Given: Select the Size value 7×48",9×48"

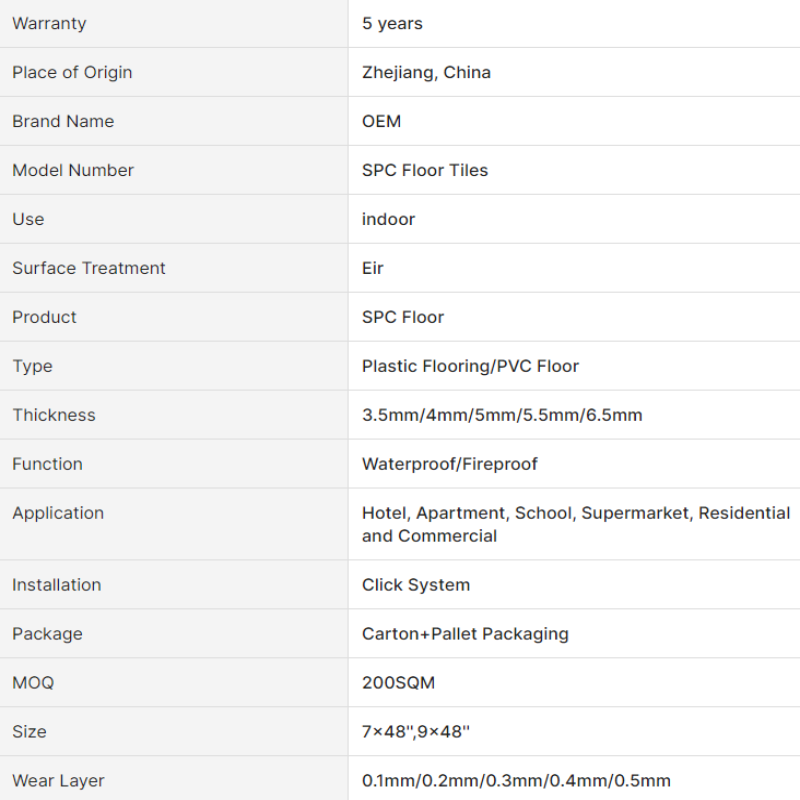Looking at the screenshot, I should tap(415, 732).
